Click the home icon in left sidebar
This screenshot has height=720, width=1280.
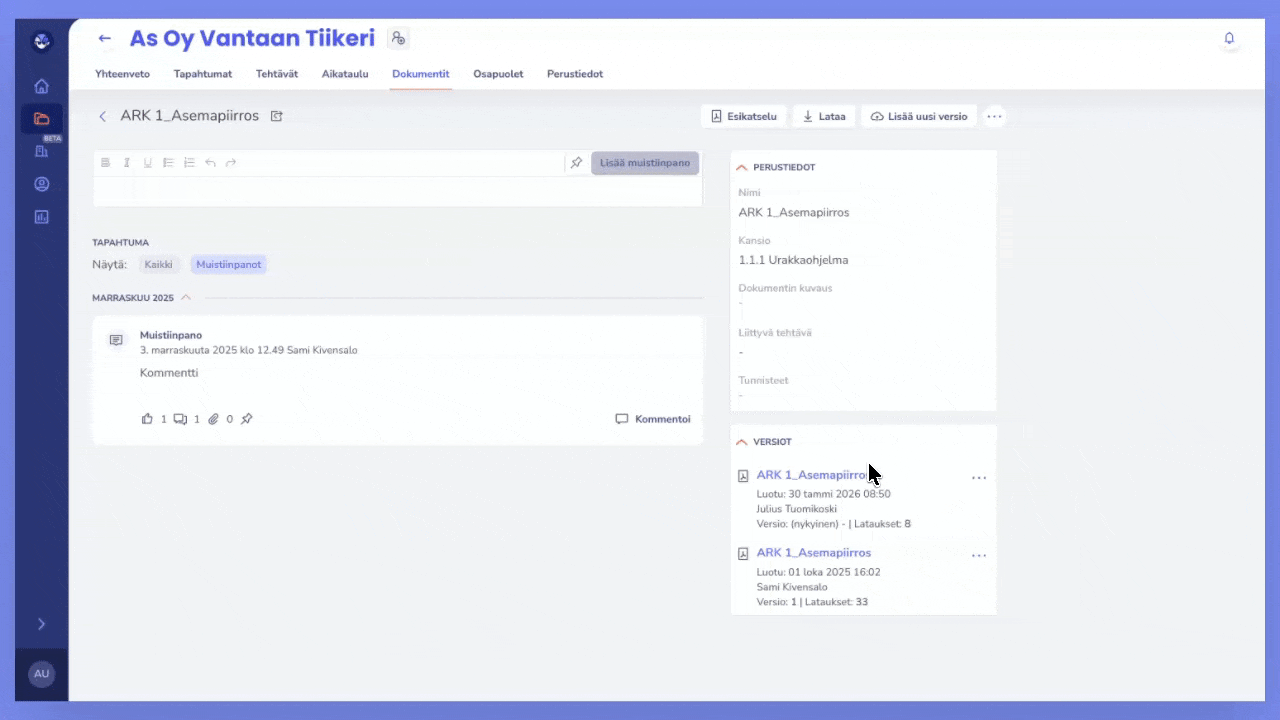41,86
